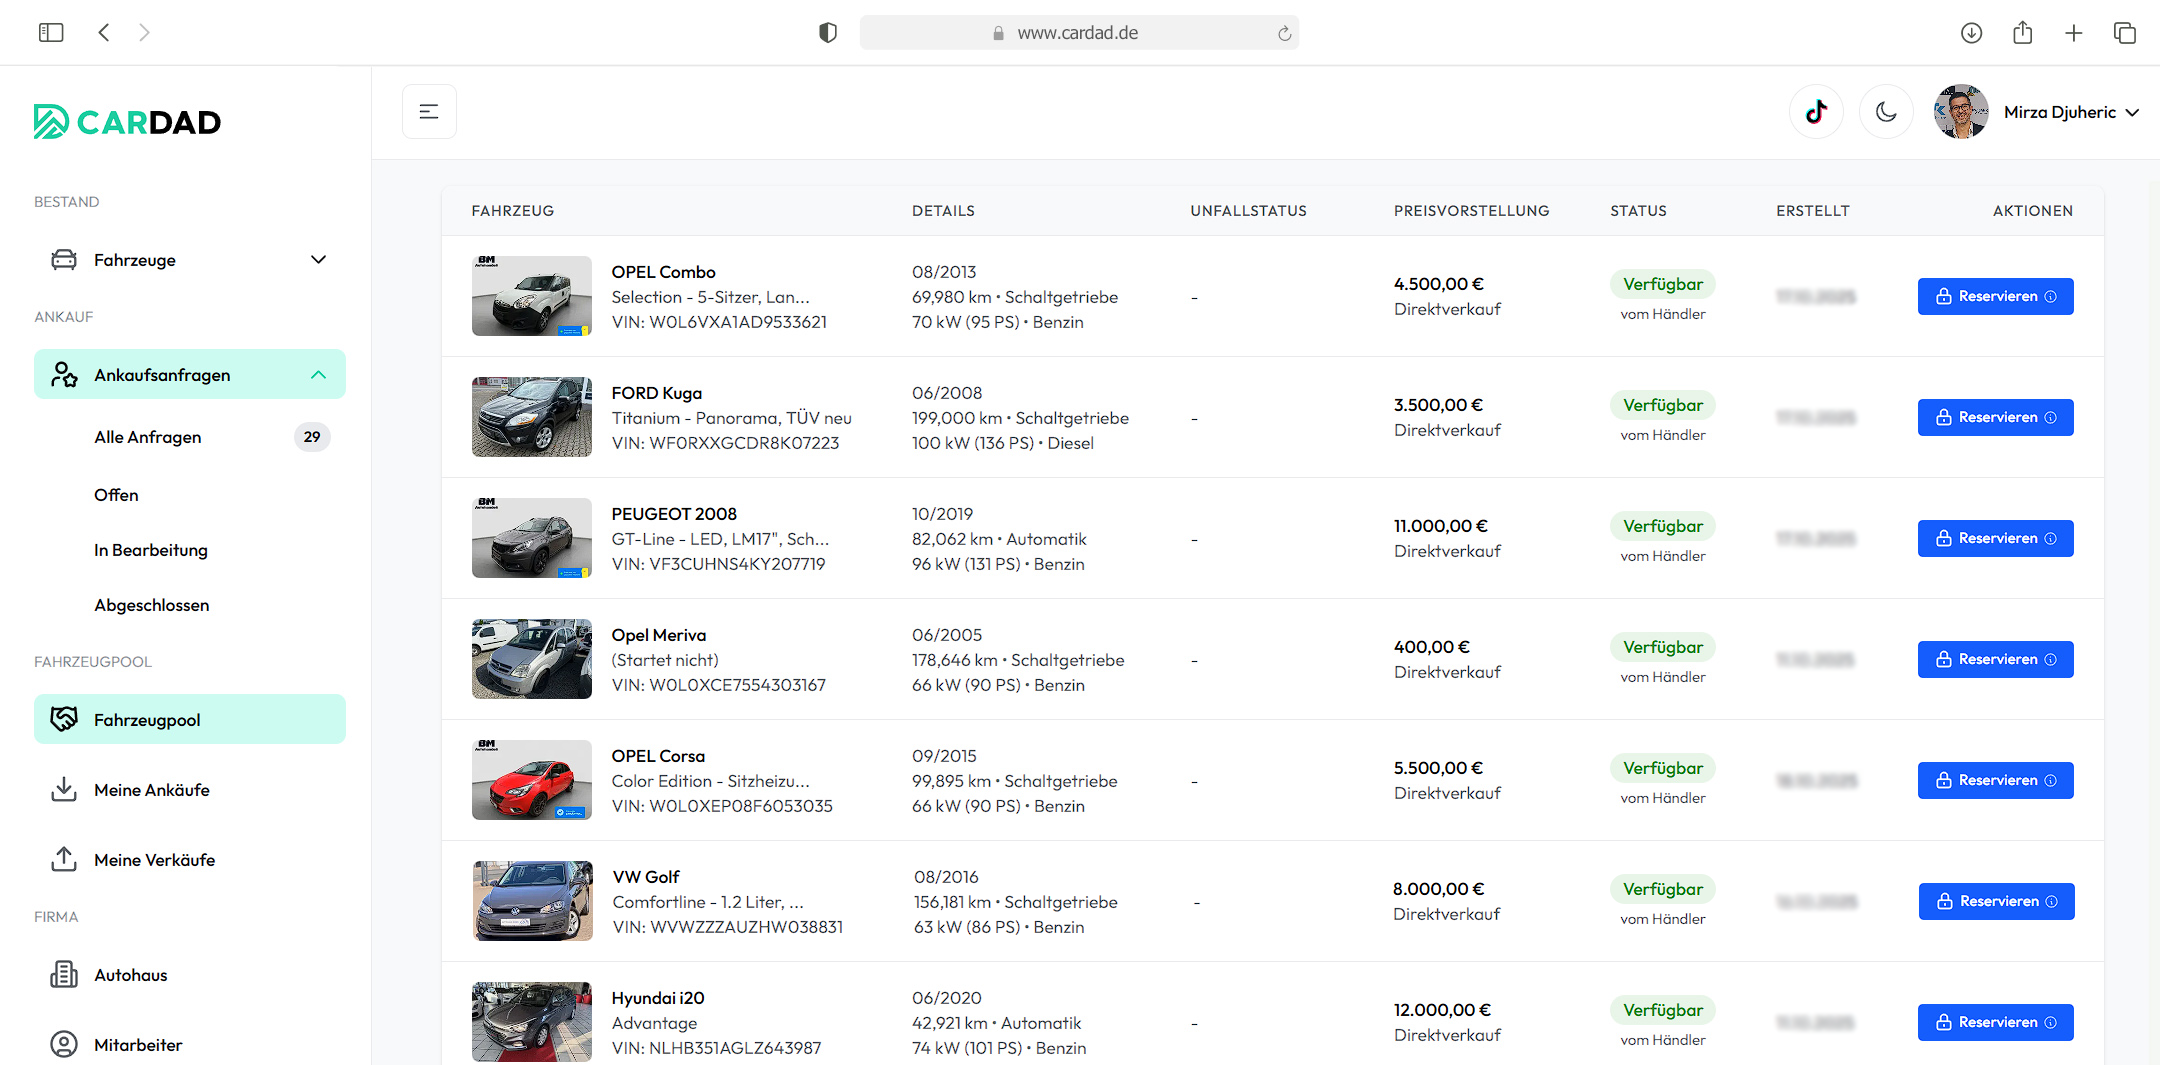Click the CARDAD logo
This screenshot has width=2160, height=1065.
128,122
